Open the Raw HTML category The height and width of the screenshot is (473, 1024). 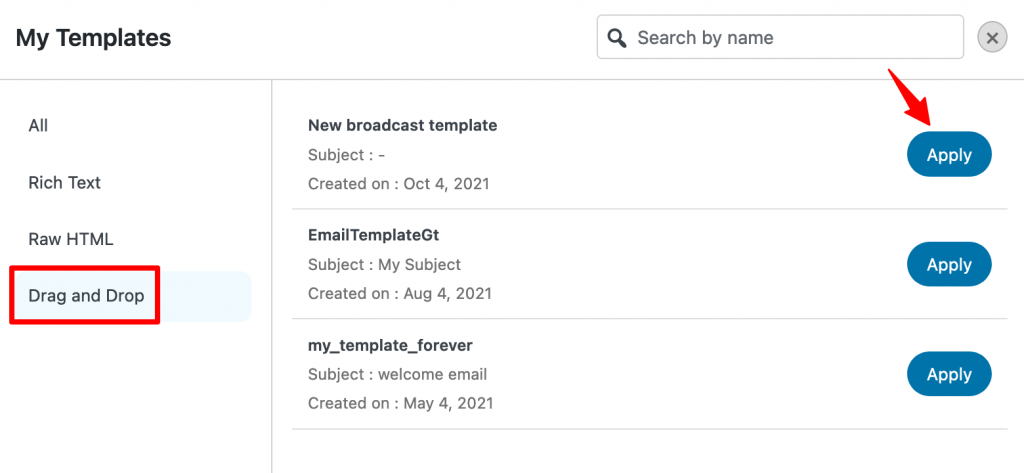[71, 239]
